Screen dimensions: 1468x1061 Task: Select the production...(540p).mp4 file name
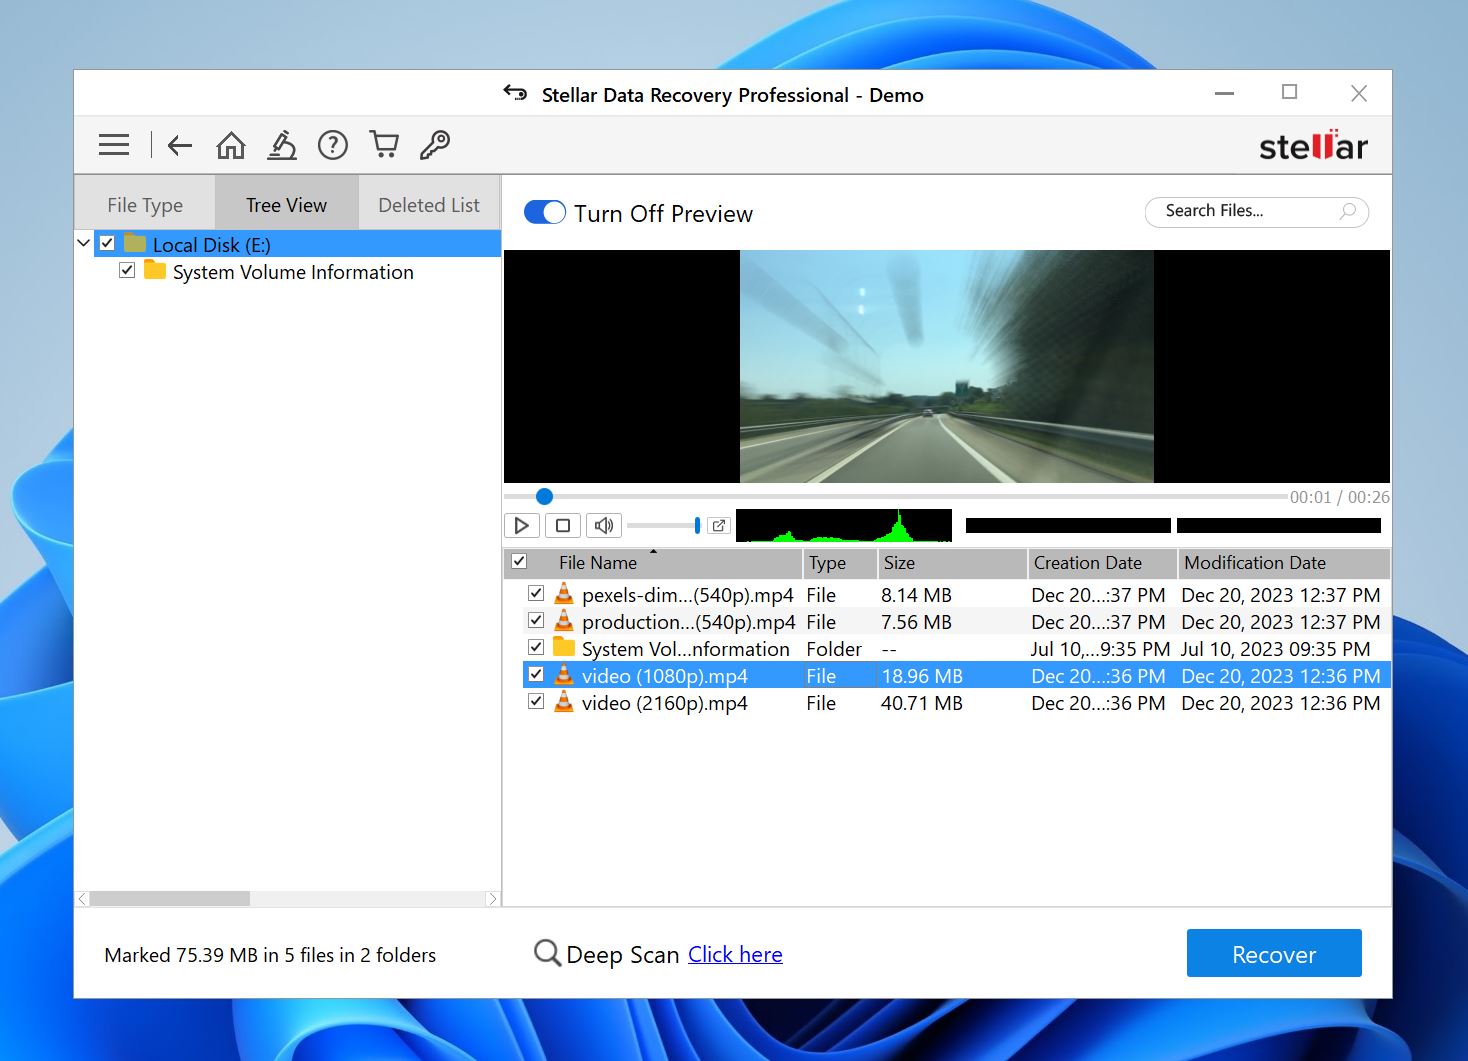pyautogui.click(x=689, y=622)
